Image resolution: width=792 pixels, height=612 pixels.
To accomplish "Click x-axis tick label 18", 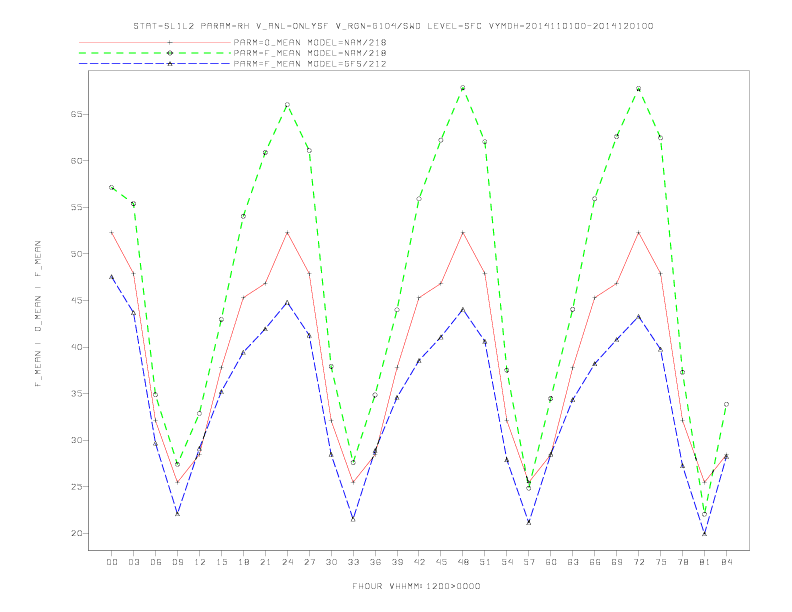I will click(243, 562).
